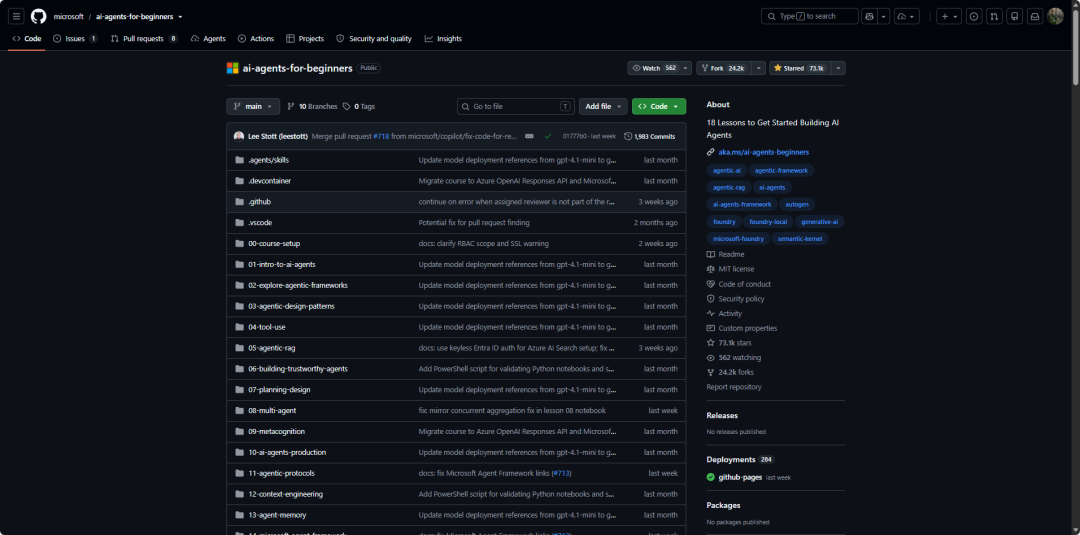The image size is (1080, 535).
Task: Open the github-pages deployment link
Action: 740,477
